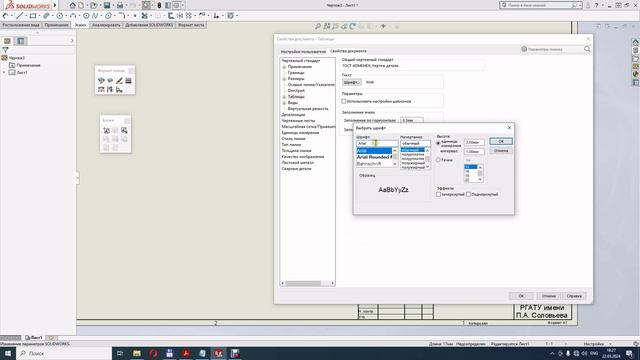Open SOLIDWORKS Resources in right task pane
Viewport: 640px width, 360px height.
[x=636, y=42]
